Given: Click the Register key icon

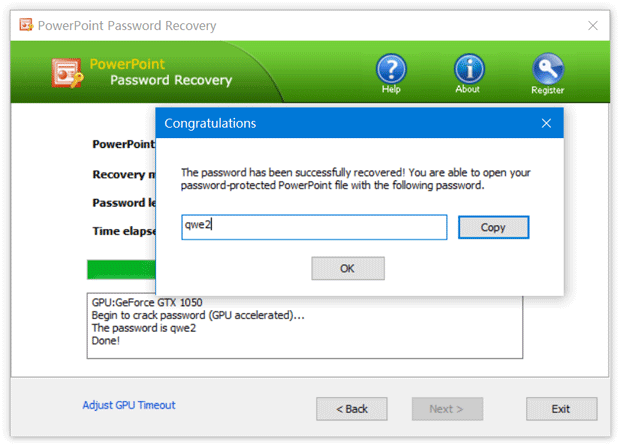Looking at the screenshot, I should coord(547,69).
